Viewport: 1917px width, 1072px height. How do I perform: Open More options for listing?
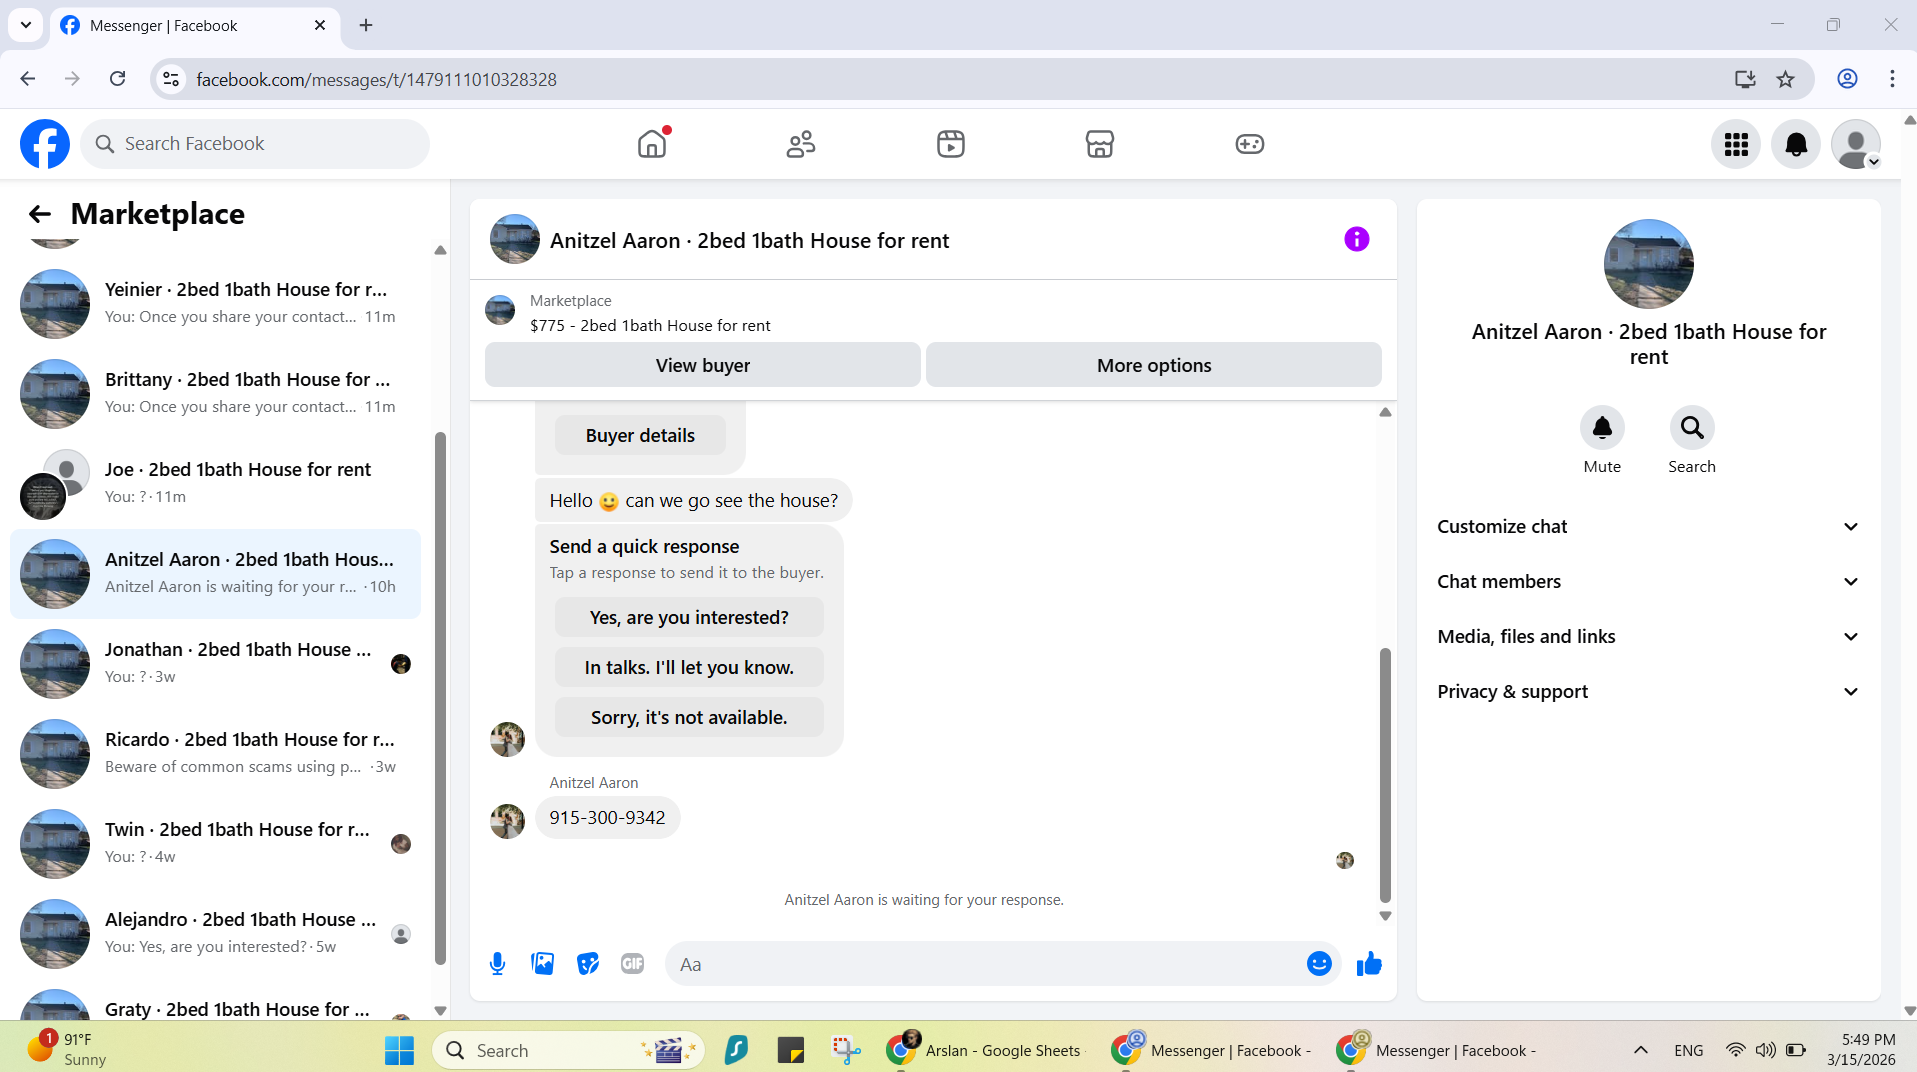pos(1154,365)
